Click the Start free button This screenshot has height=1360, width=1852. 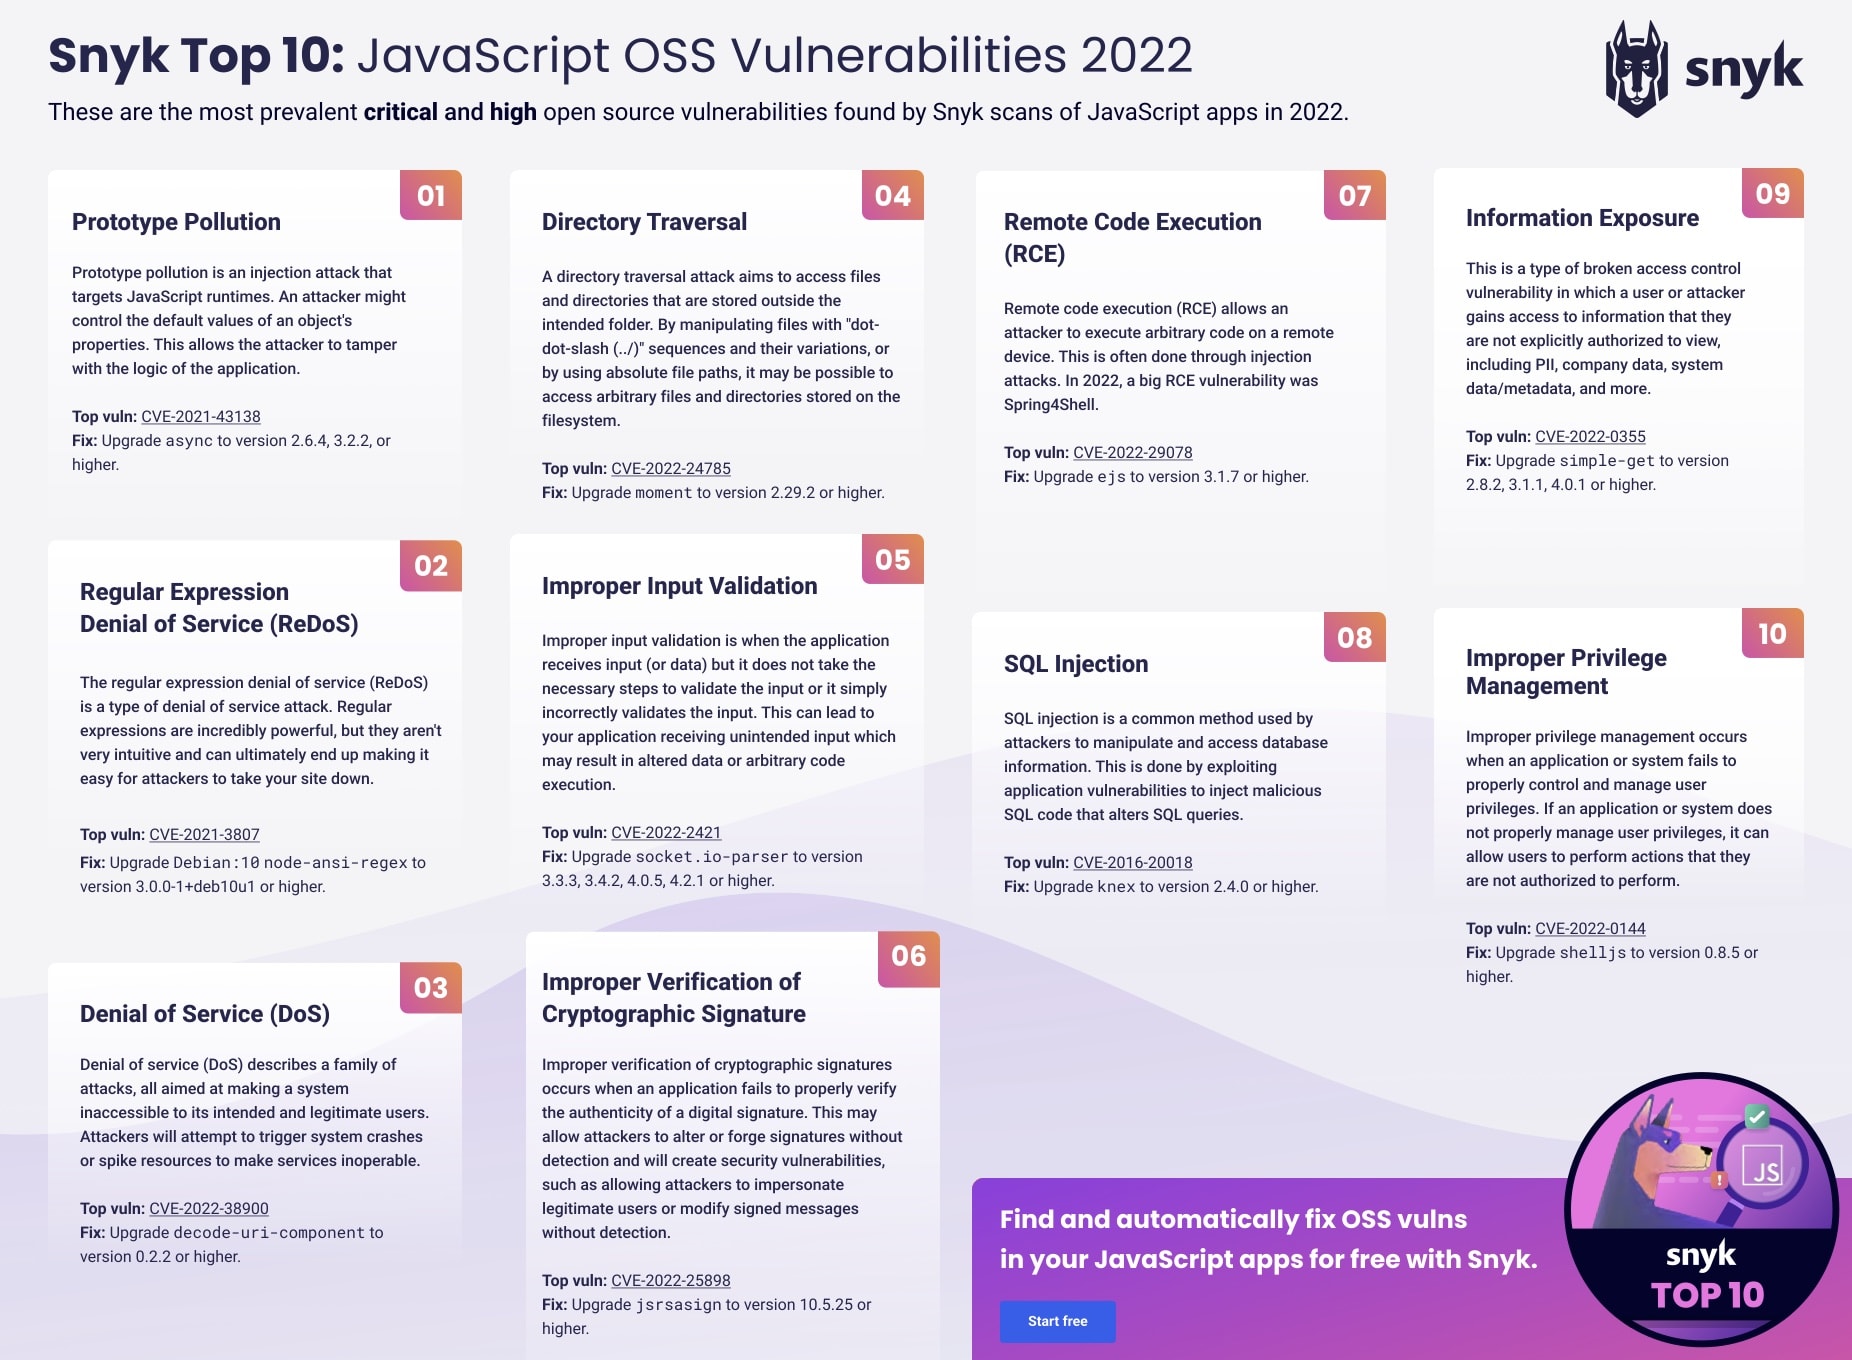[1057, 1321]
